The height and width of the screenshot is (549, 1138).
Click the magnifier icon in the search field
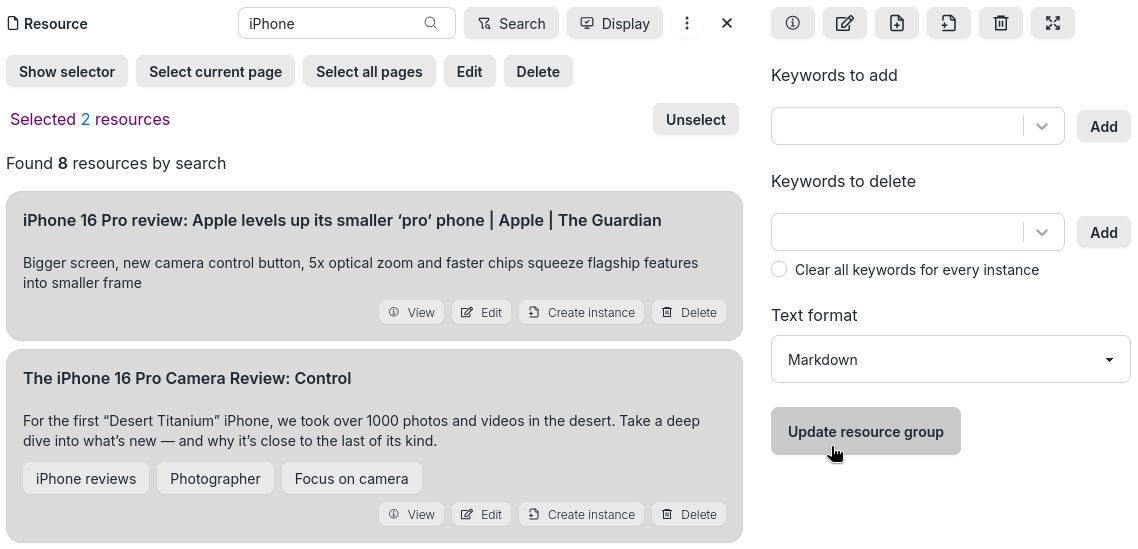click(x=431, y=23)
